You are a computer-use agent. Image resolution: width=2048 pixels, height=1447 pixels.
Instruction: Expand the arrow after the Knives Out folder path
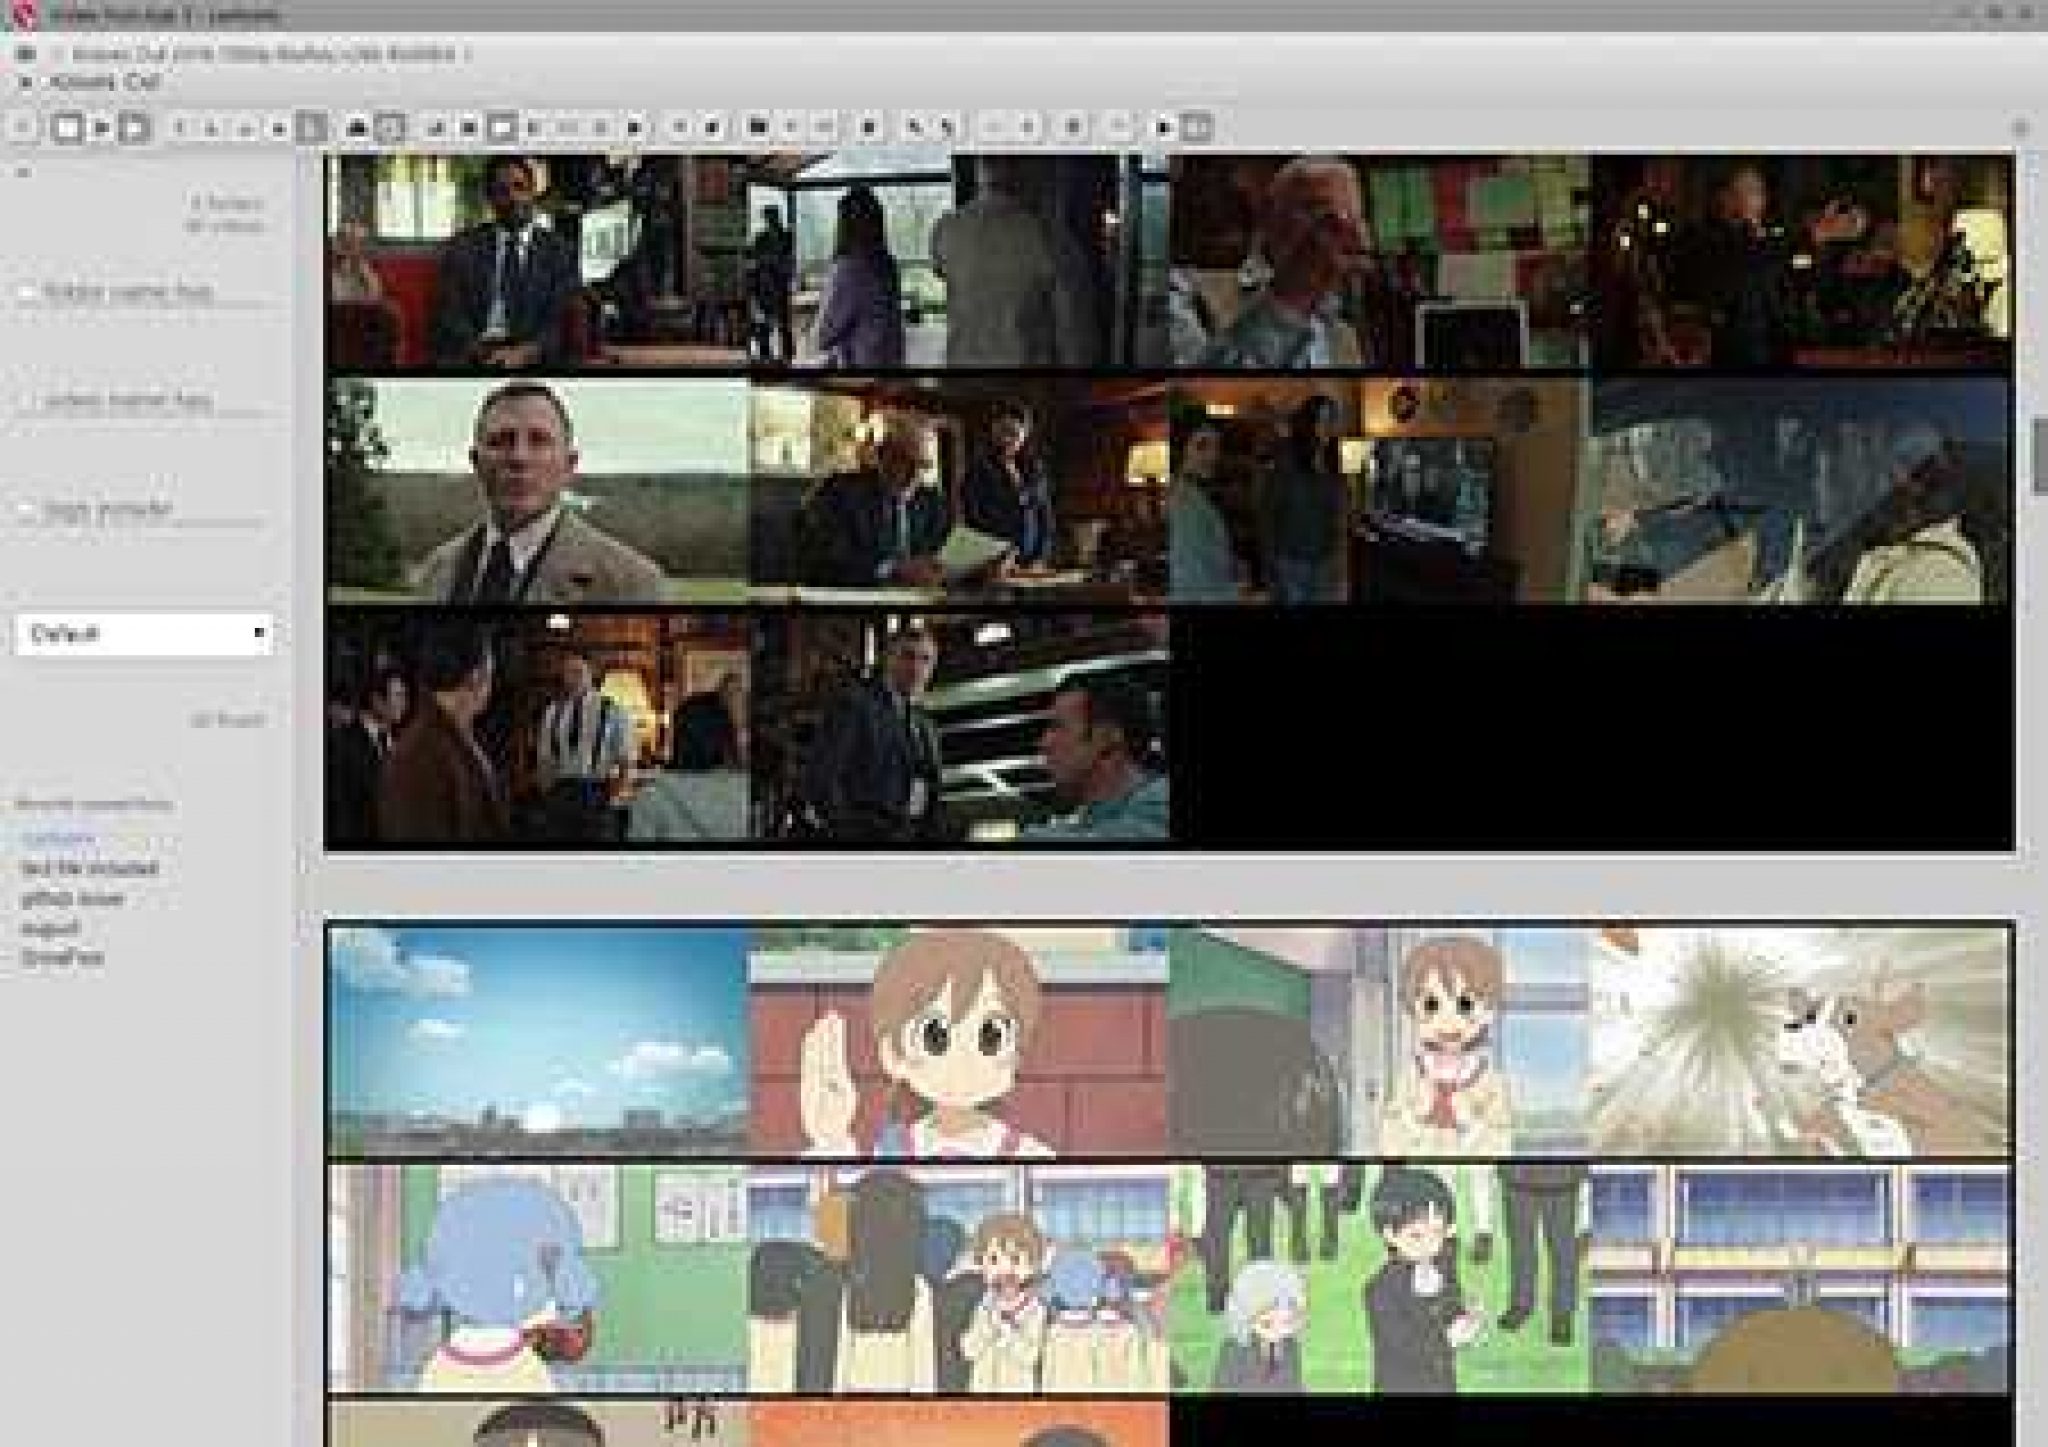point(467,54)
